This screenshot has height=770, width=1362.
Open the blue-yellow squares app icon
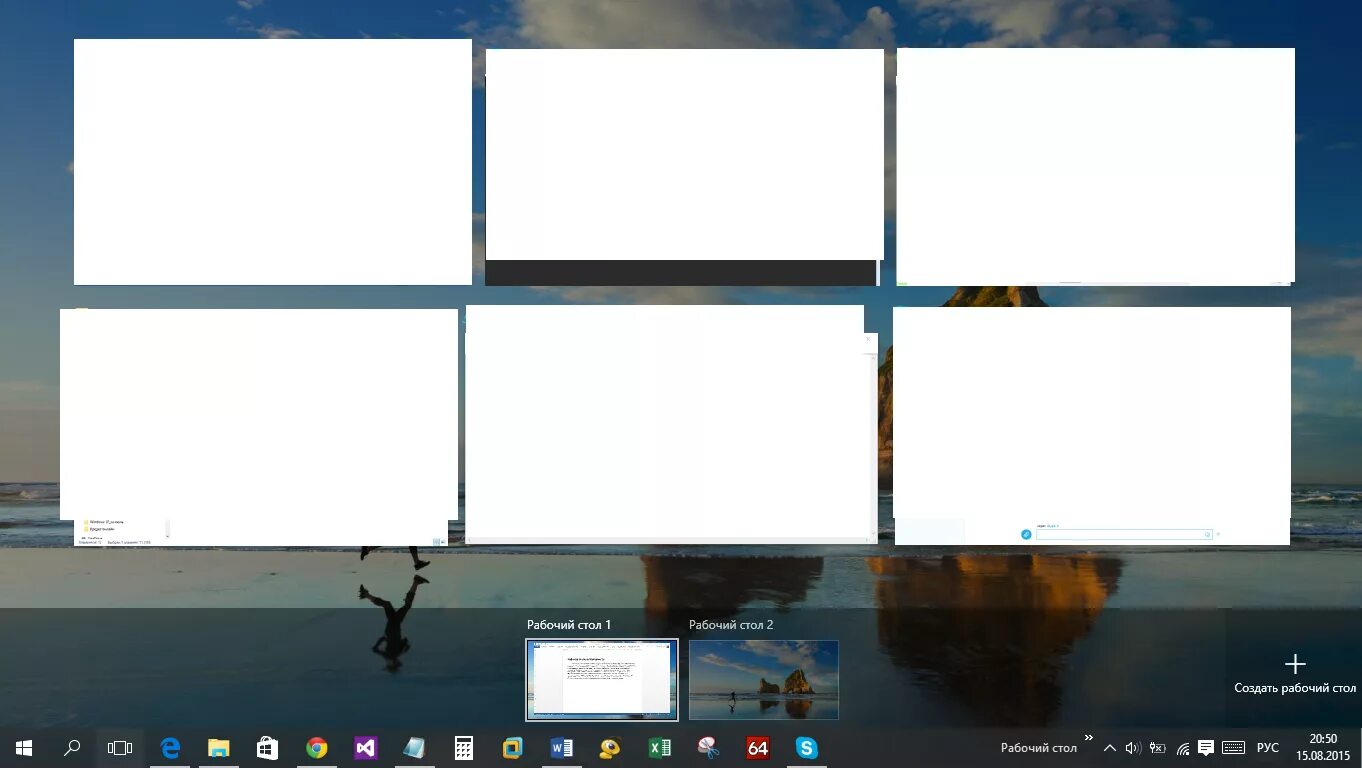point(512,747)
